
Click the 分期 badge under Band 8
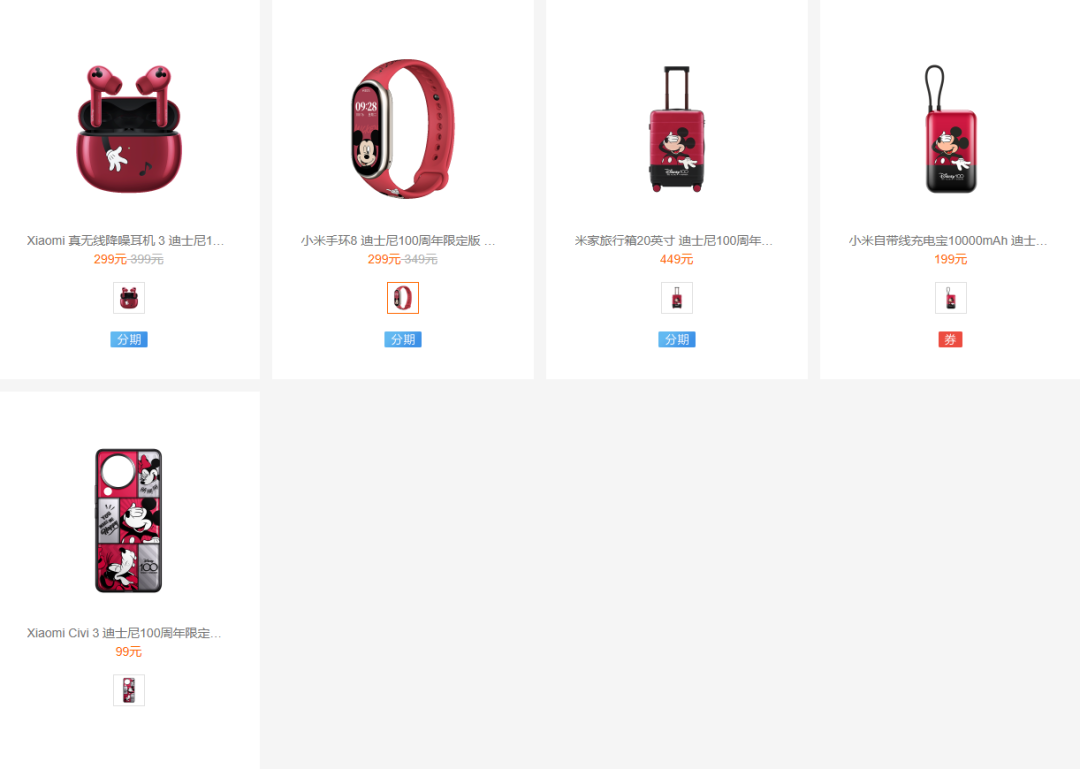403,339
